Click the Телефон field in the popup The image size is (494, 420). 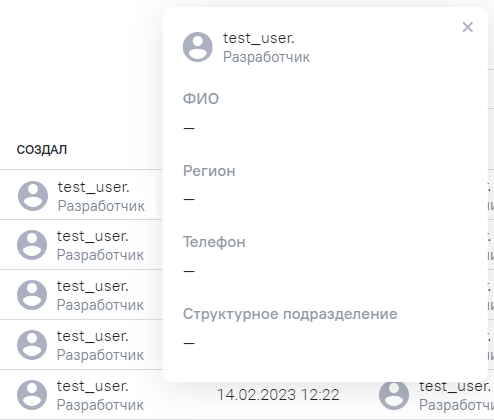[214, 242]
